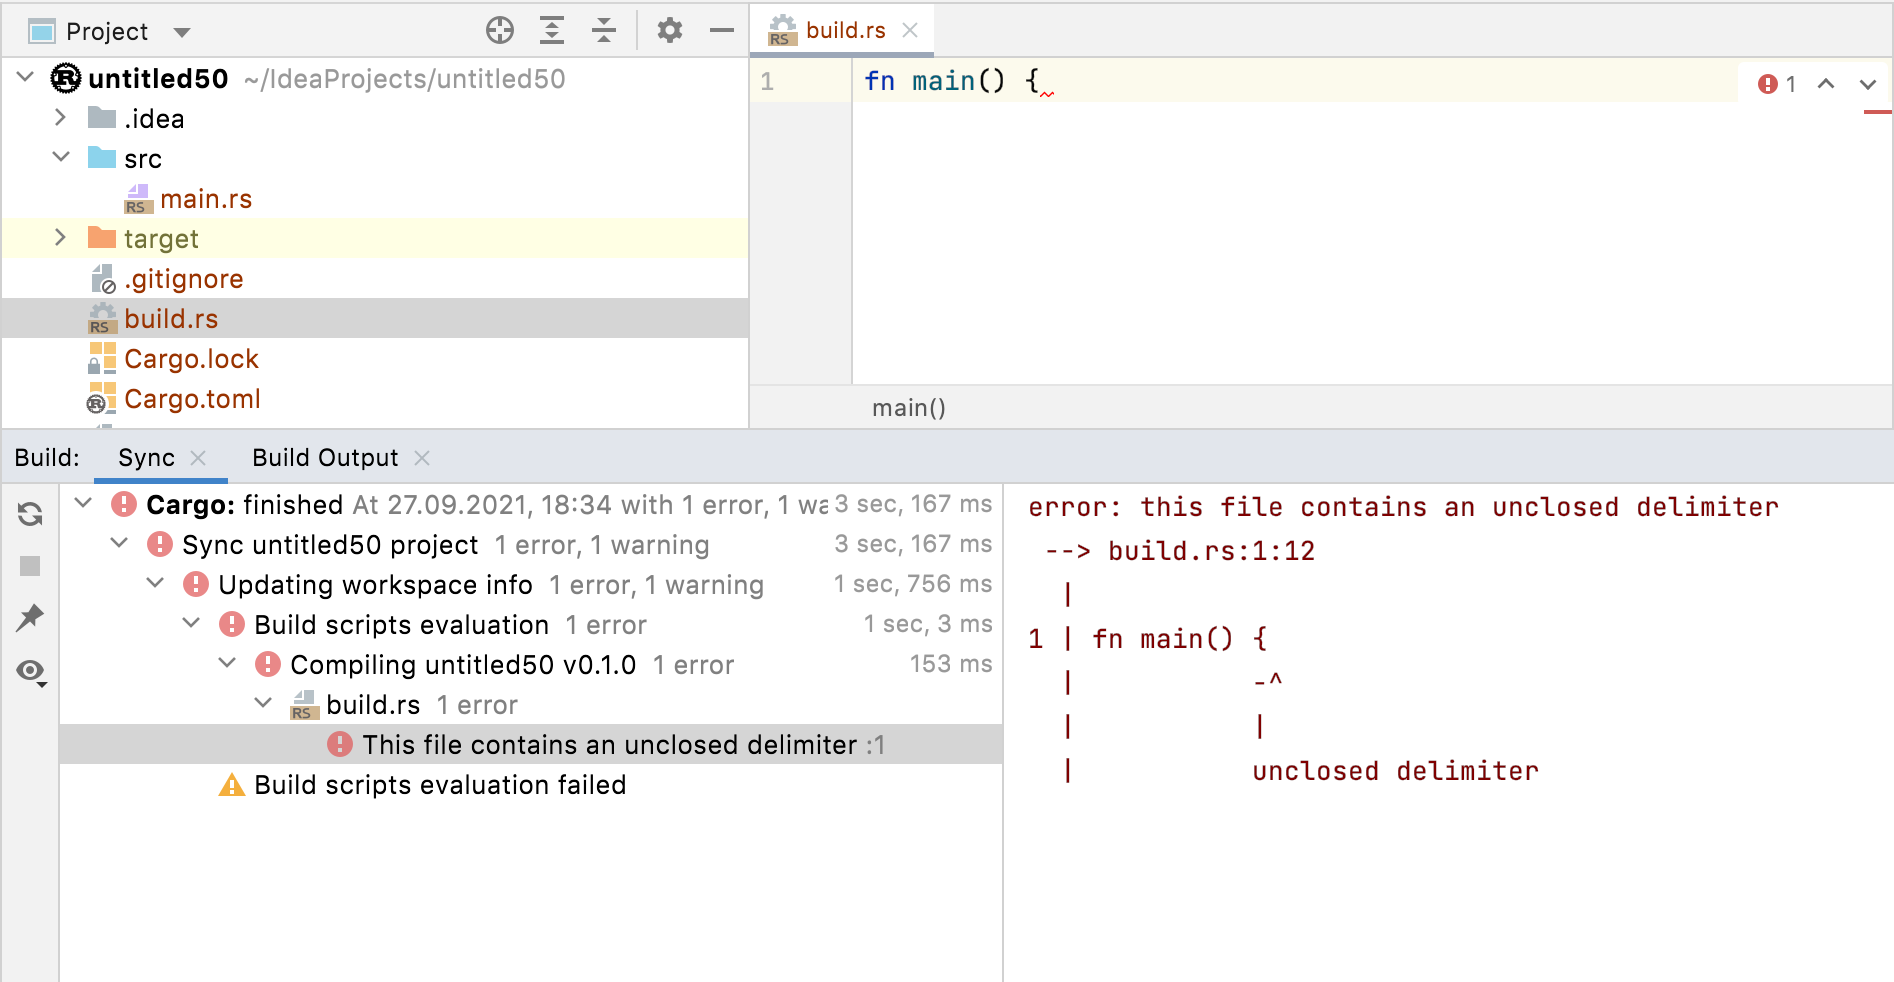
Task: Click the error indicator showing 1 error
Action: coord(1777,84)
